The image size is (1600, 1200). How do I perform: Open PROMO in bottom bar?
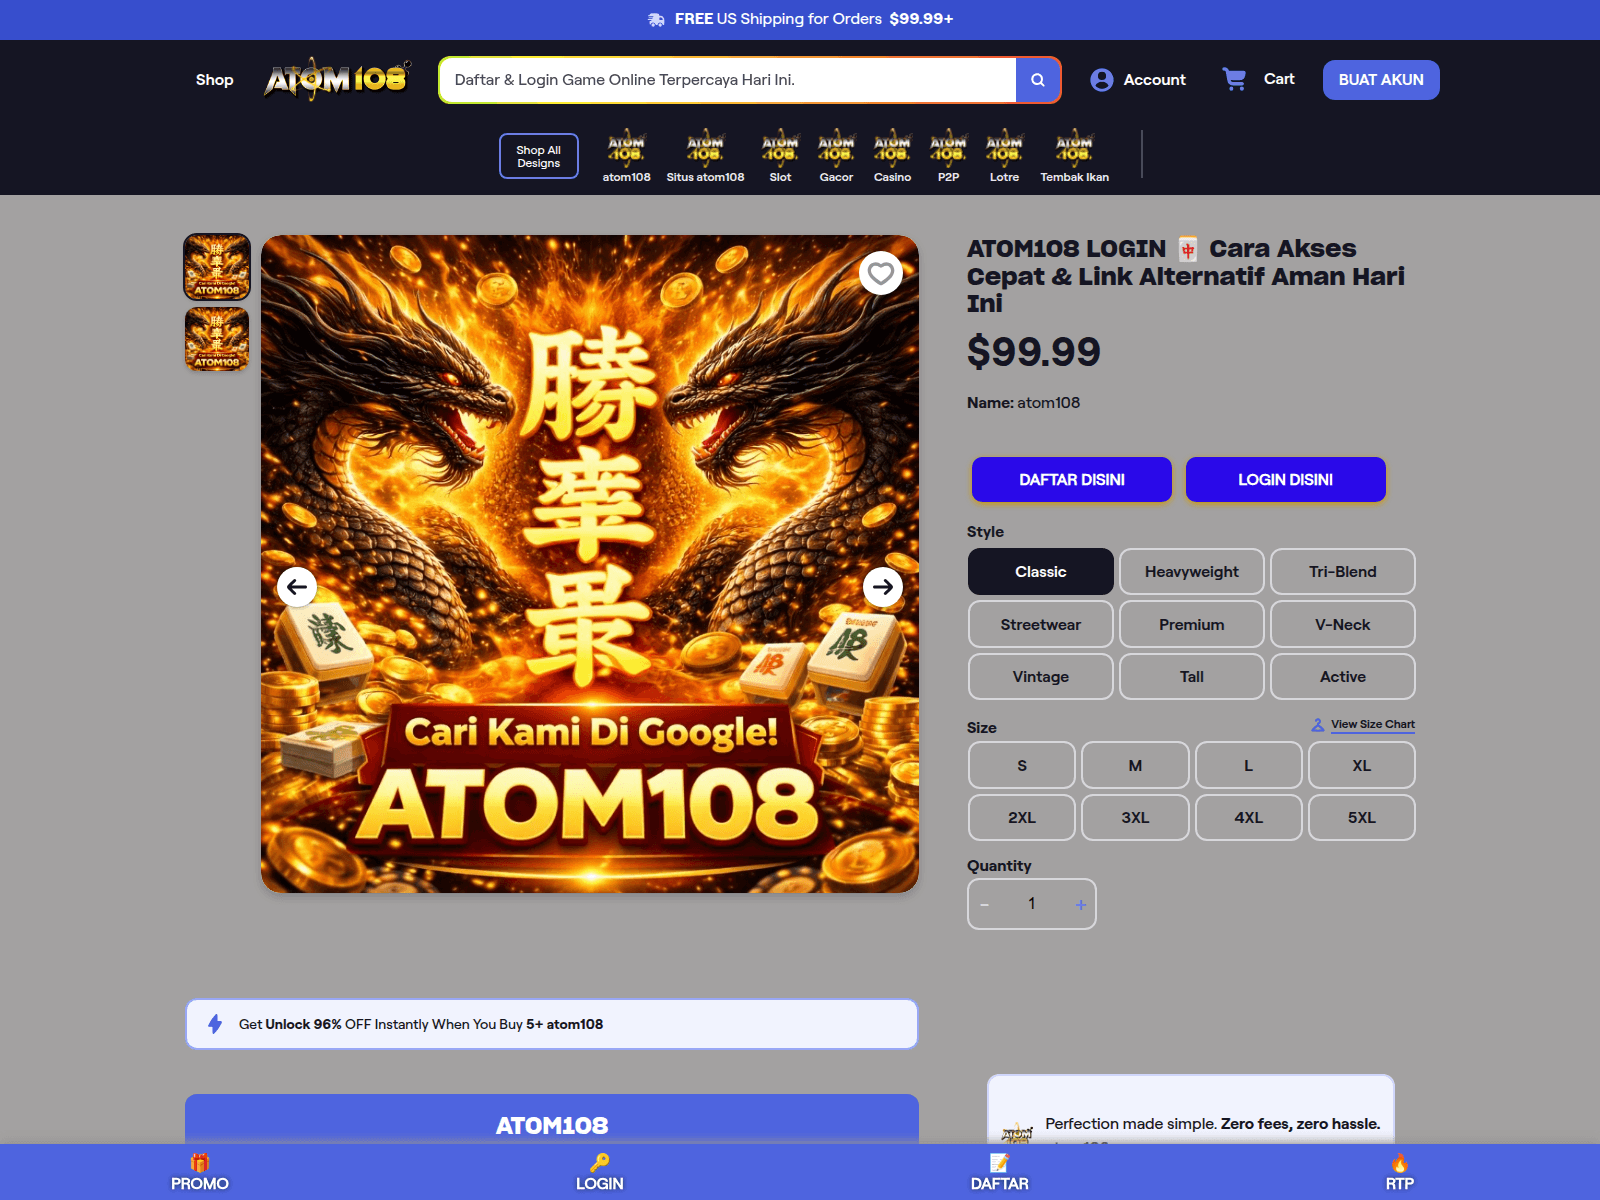[x=200, y=1173]
